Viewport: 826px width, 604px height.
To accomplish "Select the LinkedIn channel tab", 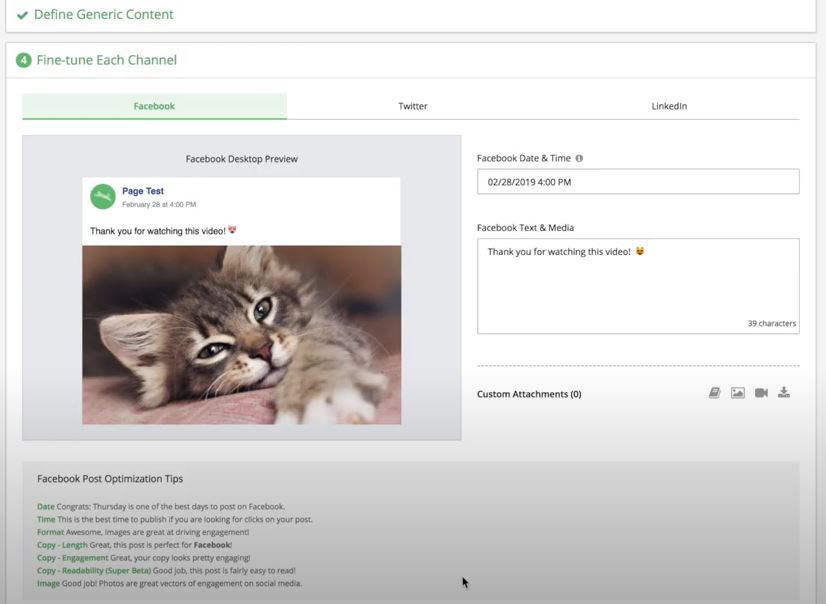I will click(x=669, y=106).
